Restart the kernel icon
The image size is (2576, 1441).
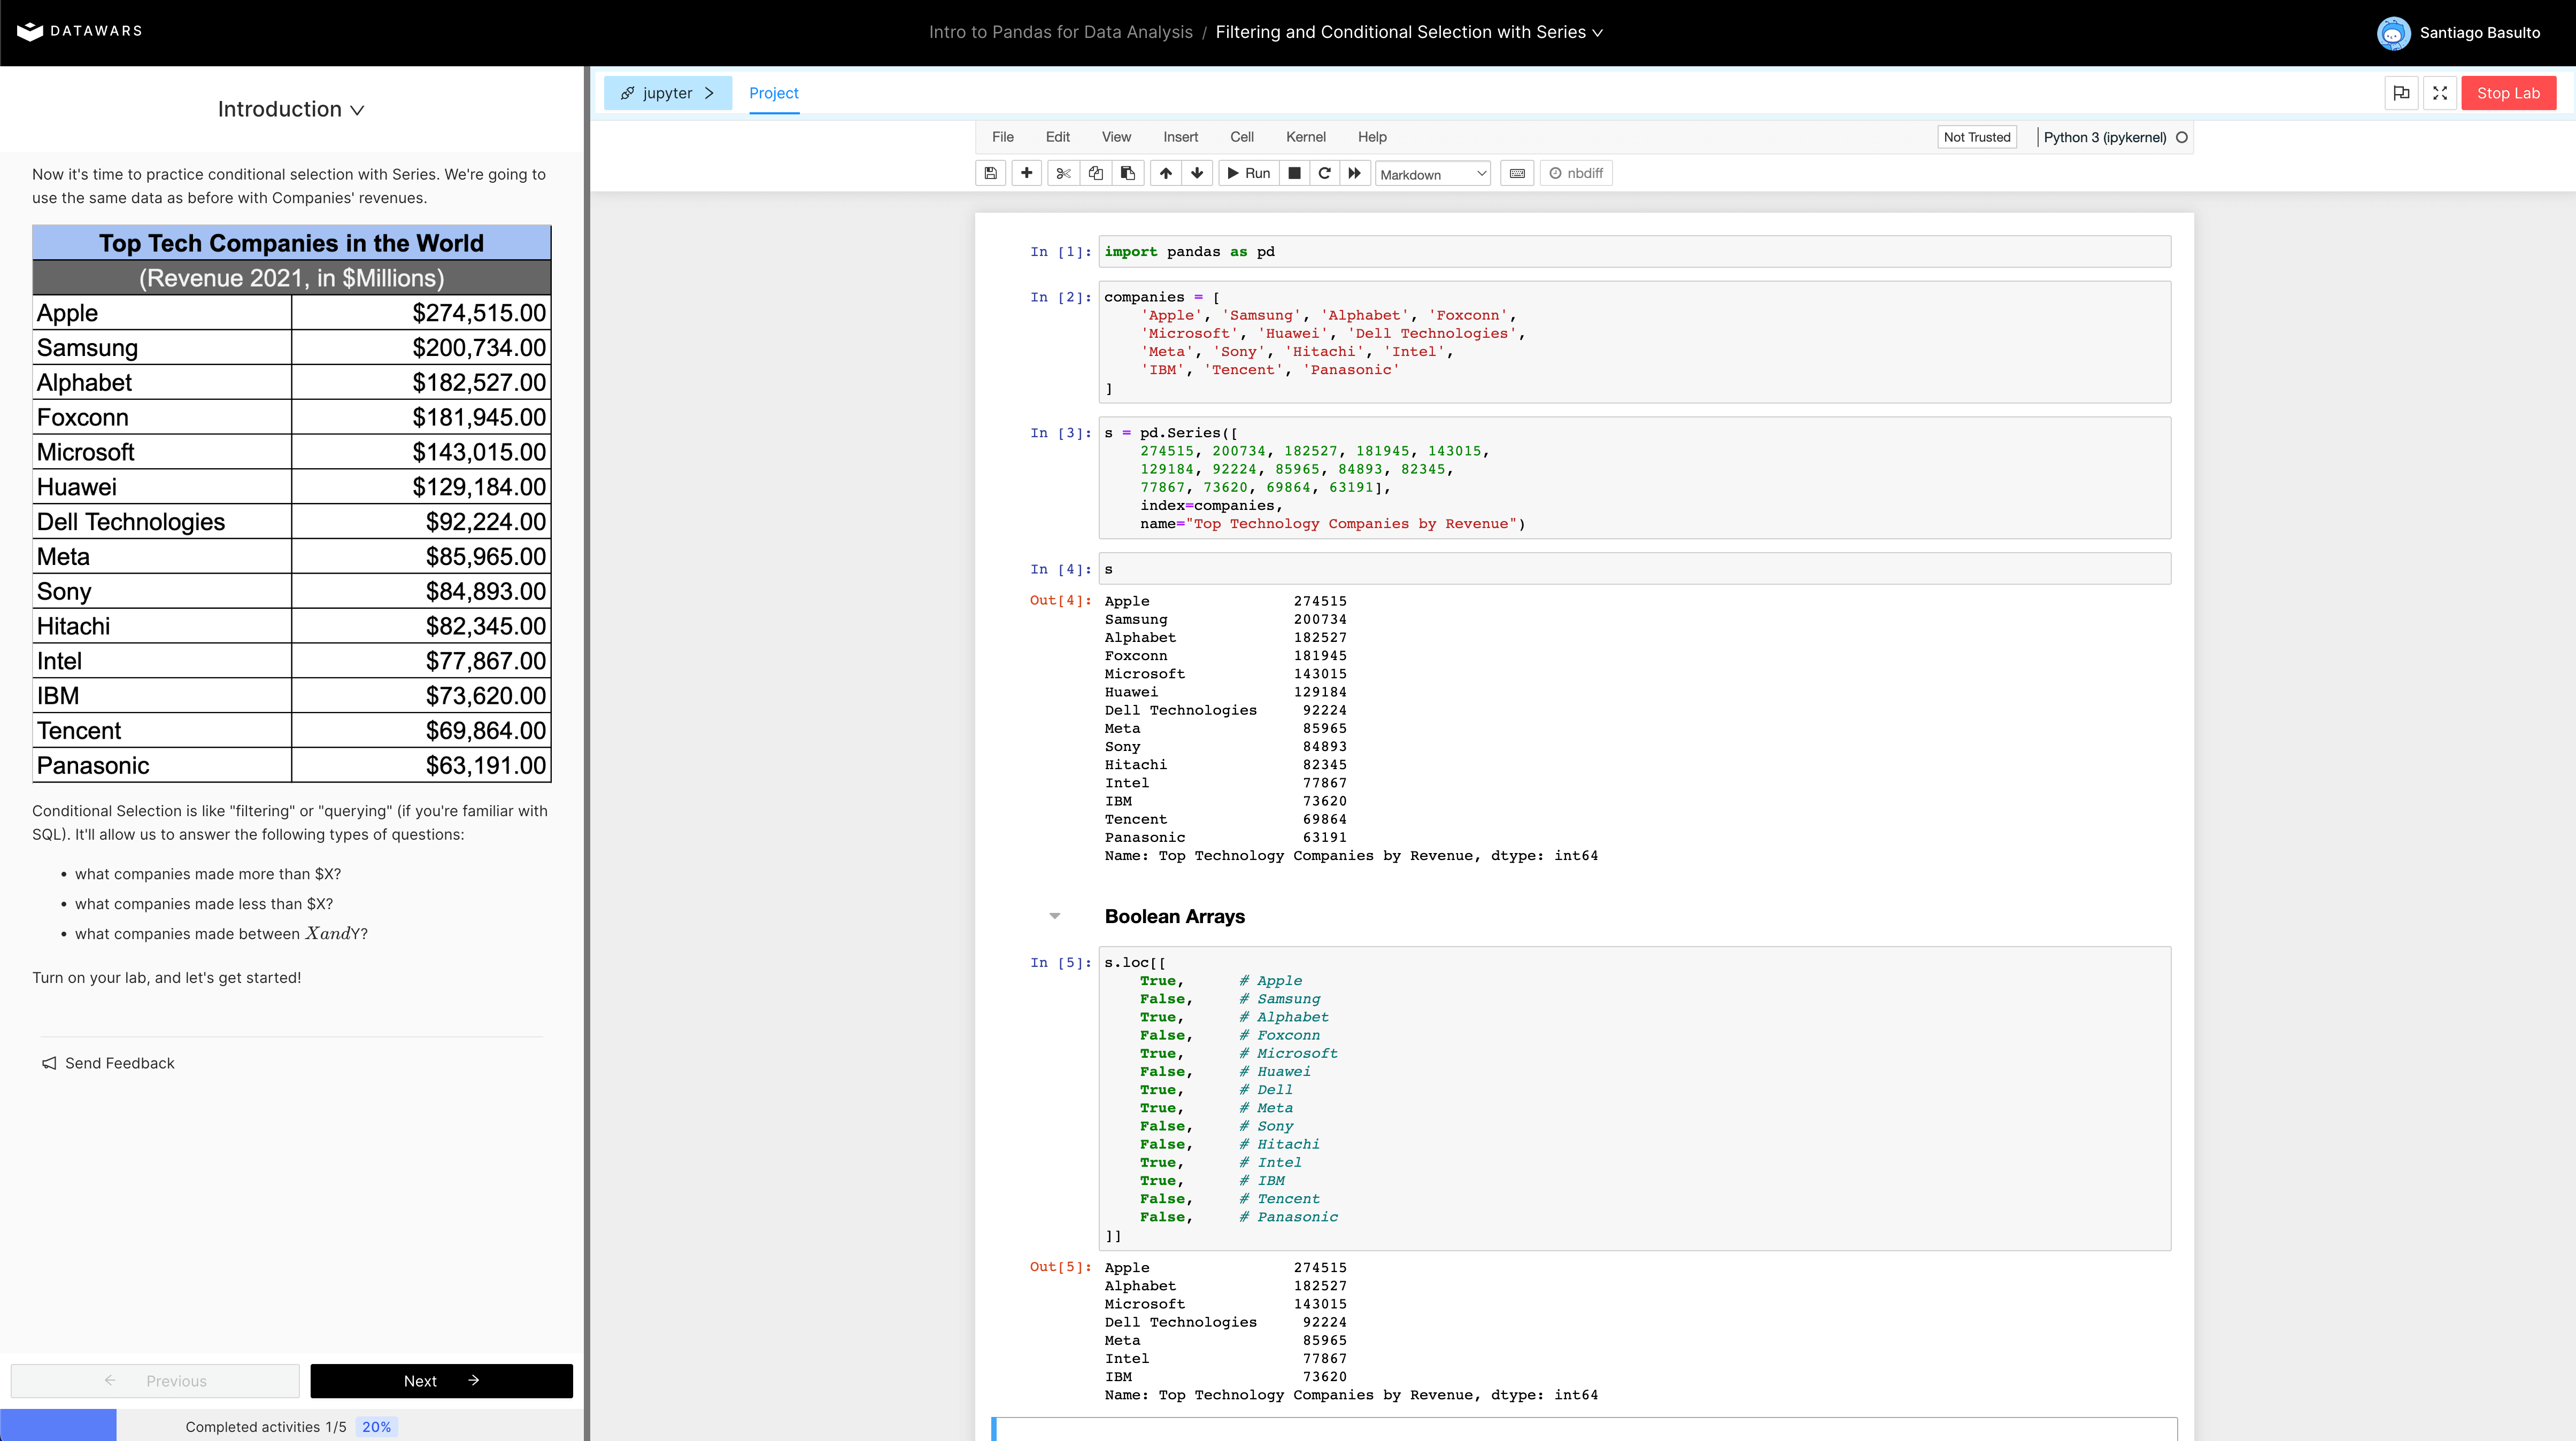(x=1324, y=173)
